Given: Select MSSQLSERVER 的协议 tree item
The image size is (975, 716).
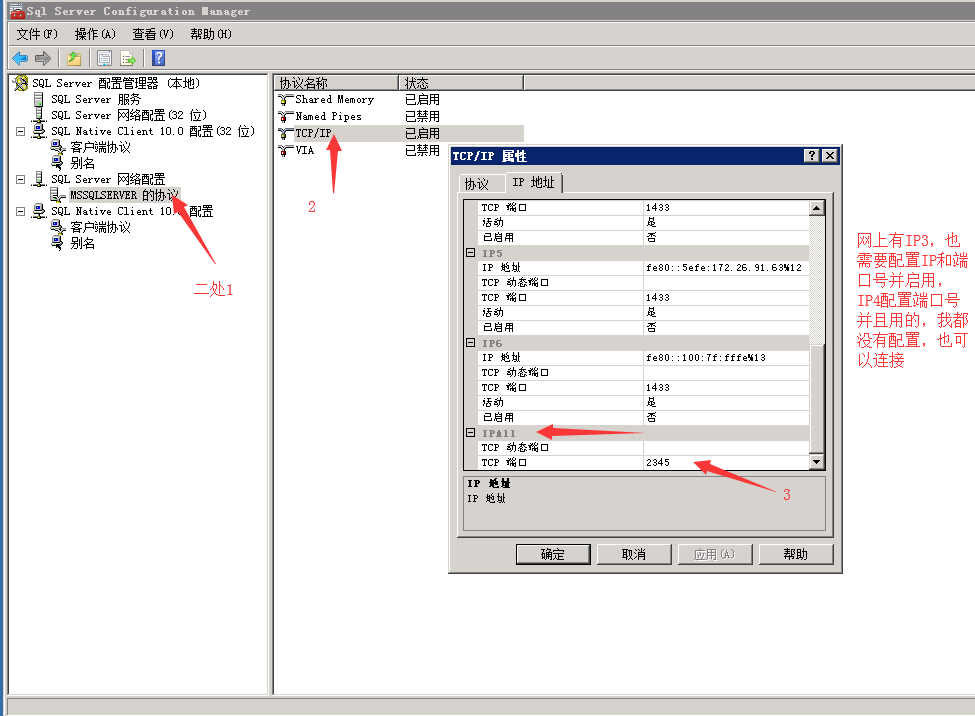Looking at the screenshot, I should tap(124, 195).
